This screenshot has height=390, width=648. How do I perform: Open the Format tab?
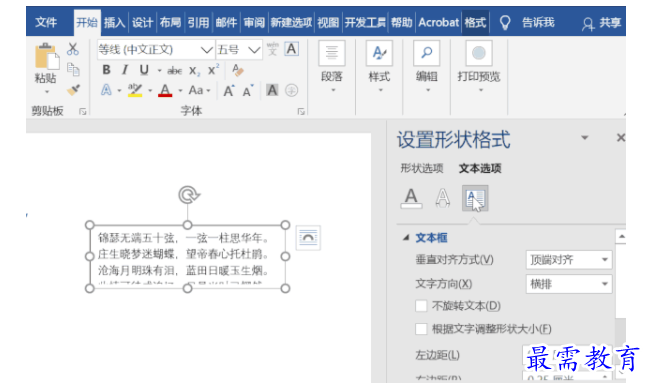coord(475,22)
